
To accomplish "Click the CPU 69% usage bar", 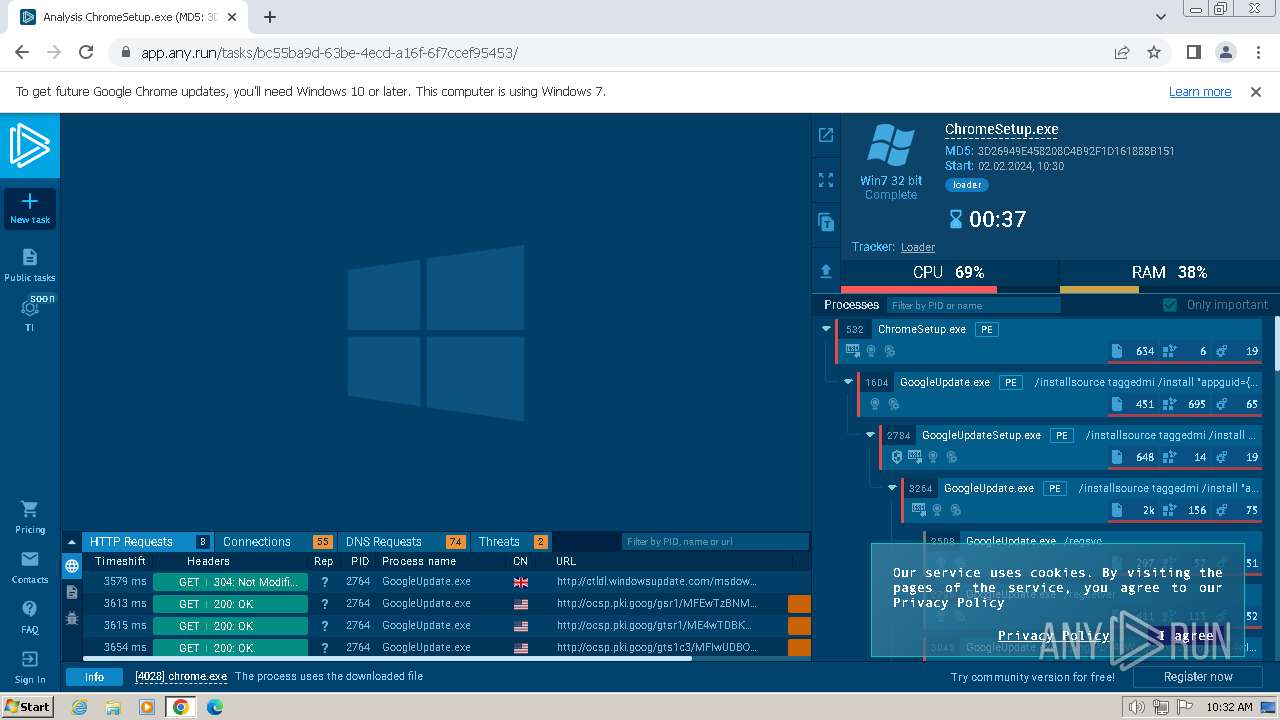I will pos(949,277).
